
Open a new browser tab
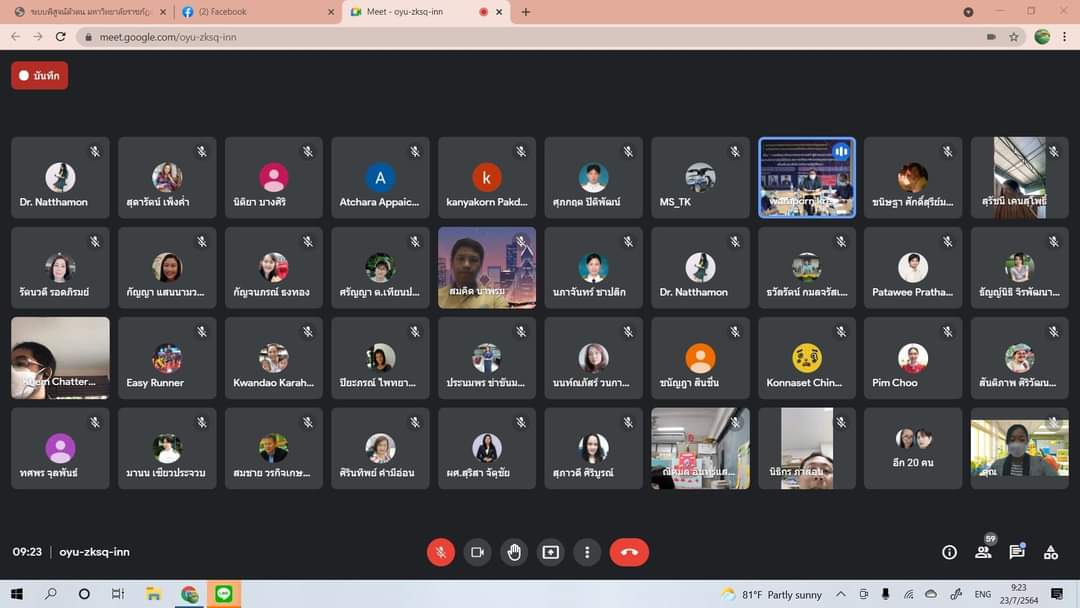pyautogui.click(x=526, y=12)
